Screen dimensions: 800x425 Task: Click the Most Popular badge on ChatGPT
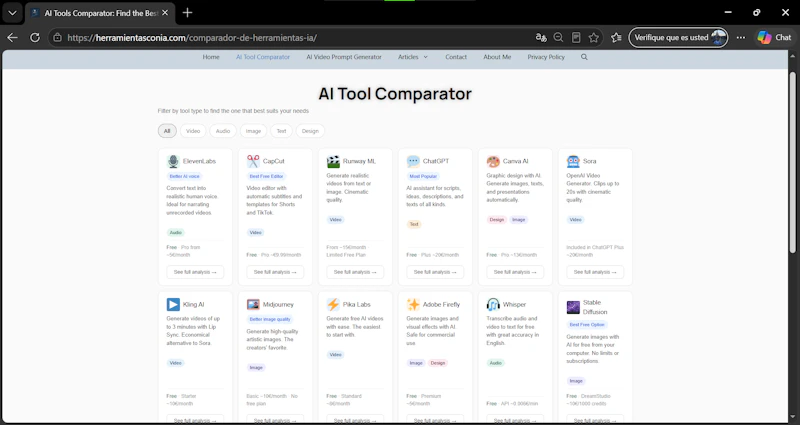(423, 177)
